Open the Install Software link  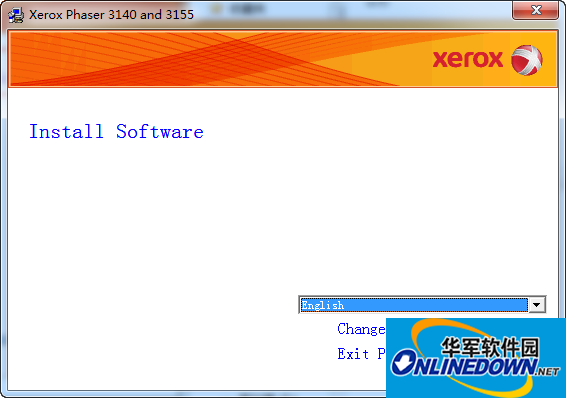click(x=116, y=131)
